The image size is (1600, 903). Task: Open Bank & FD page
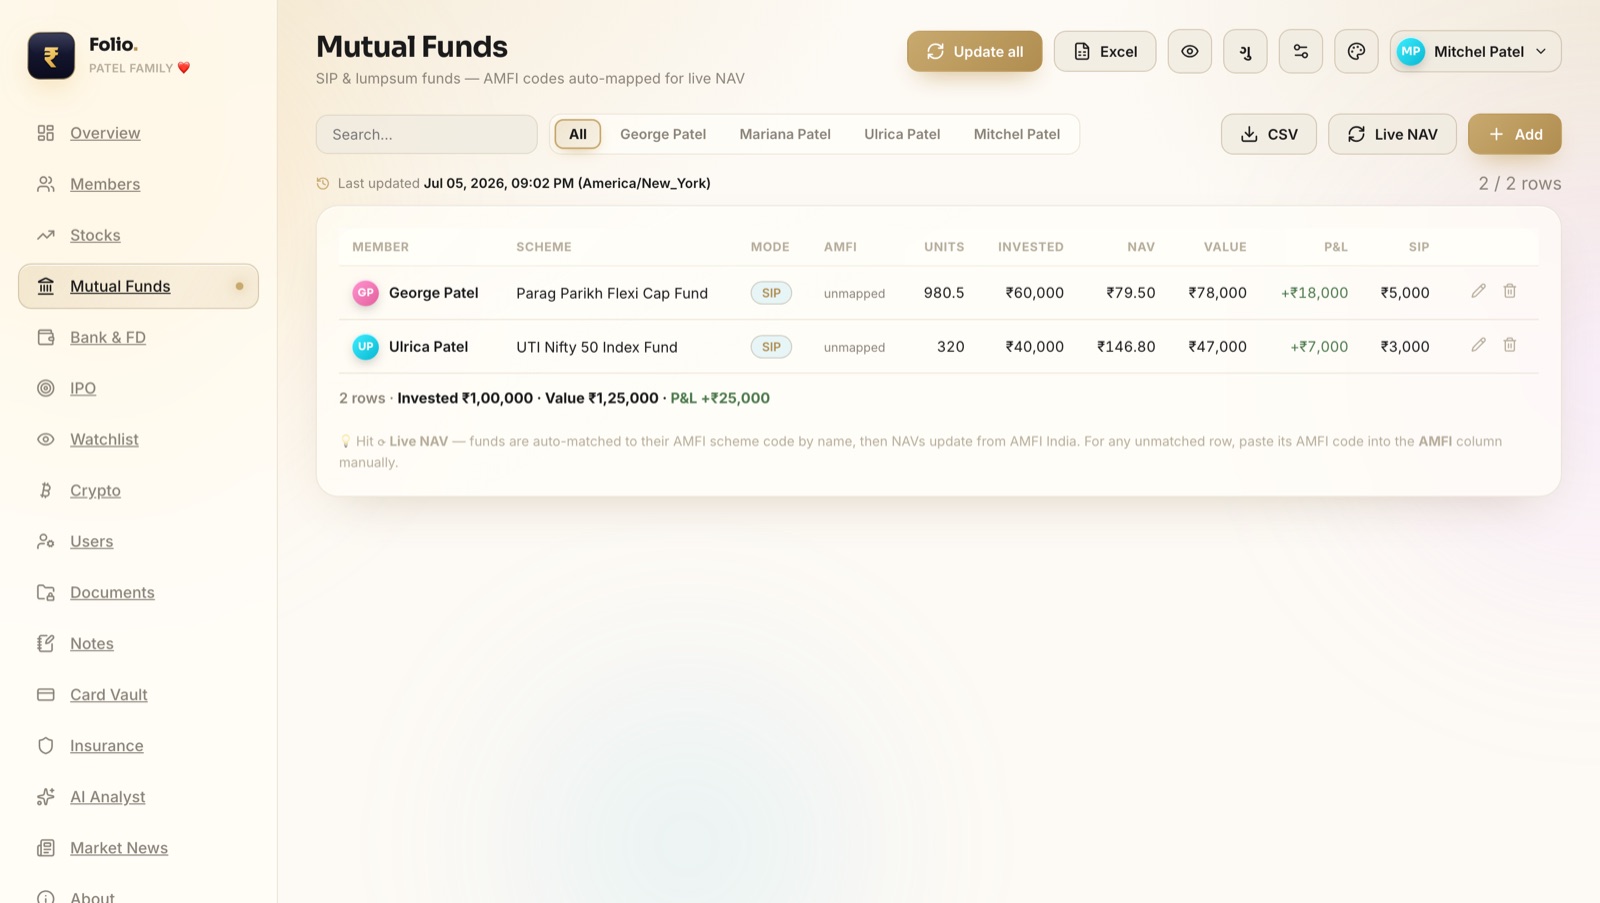[x=108, y=337]
